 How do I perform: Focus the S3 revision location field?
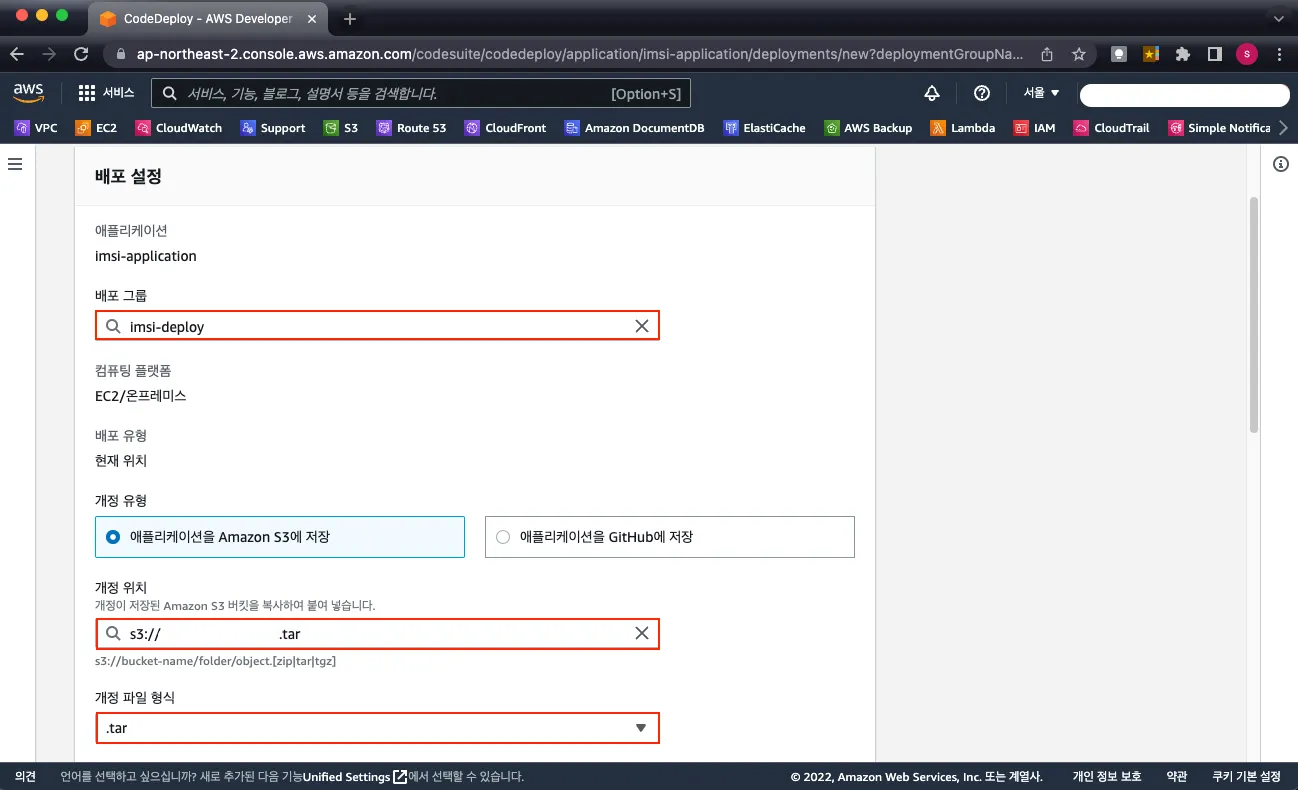coord(378,634)
